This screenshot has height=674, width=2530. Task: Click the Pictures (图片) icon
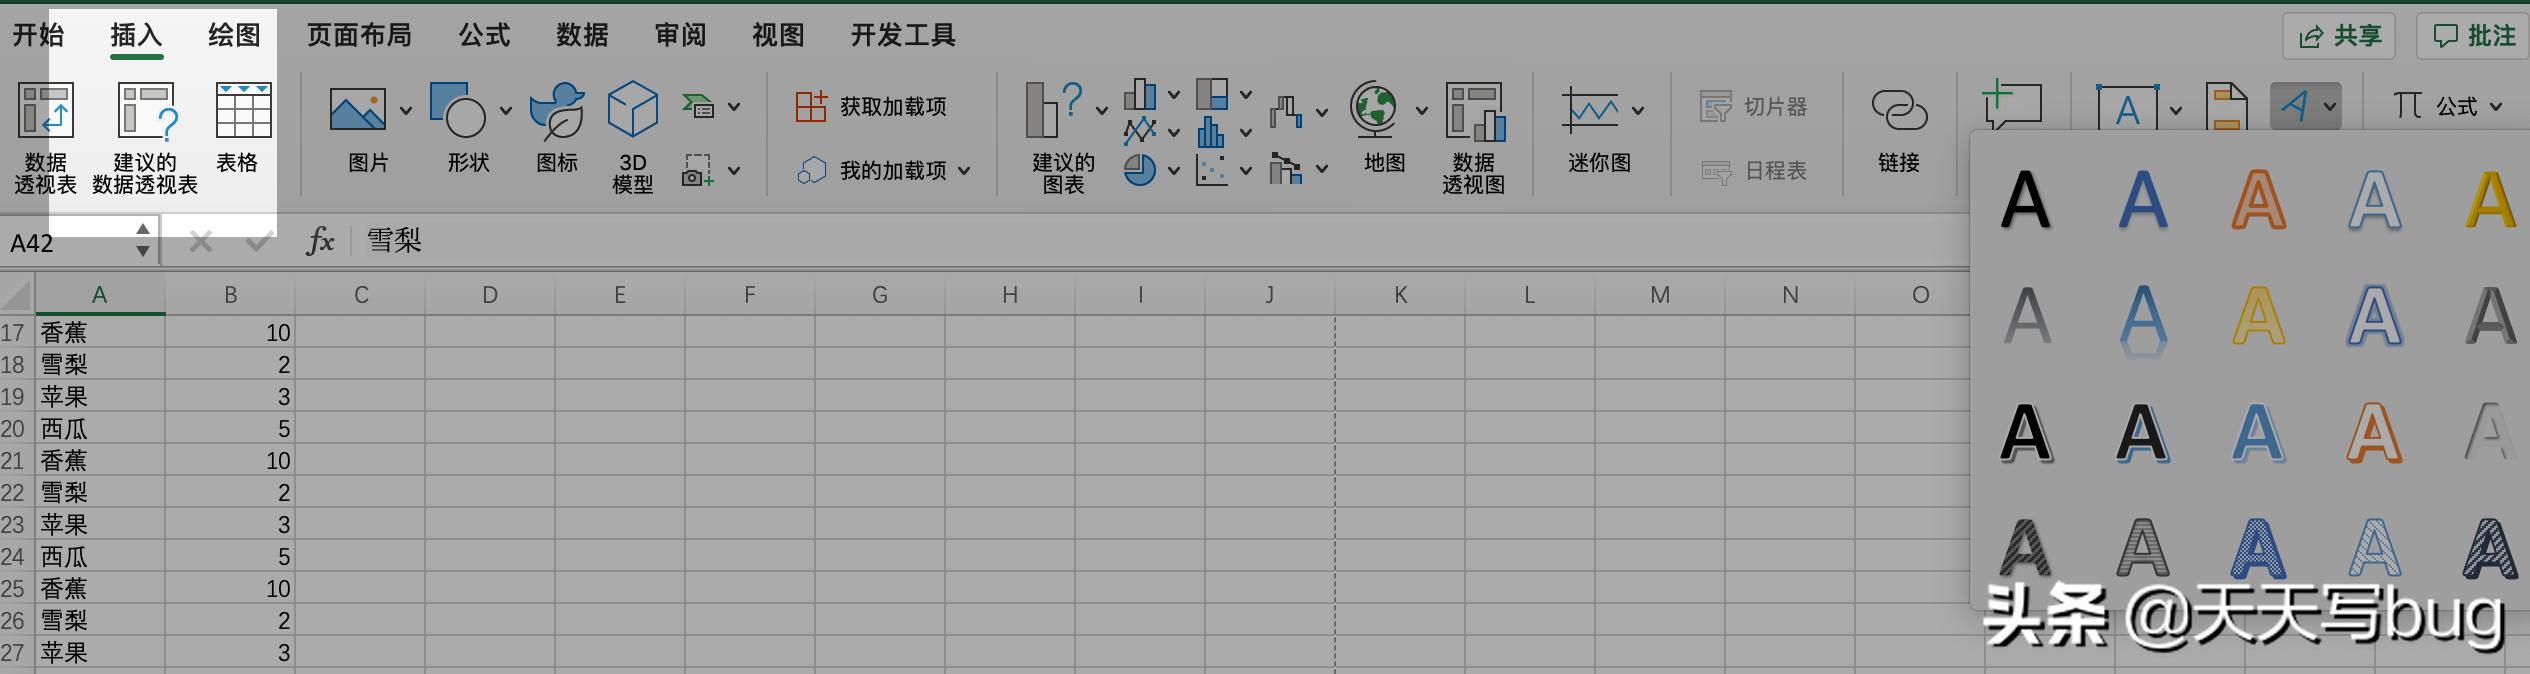coord(358,110)
